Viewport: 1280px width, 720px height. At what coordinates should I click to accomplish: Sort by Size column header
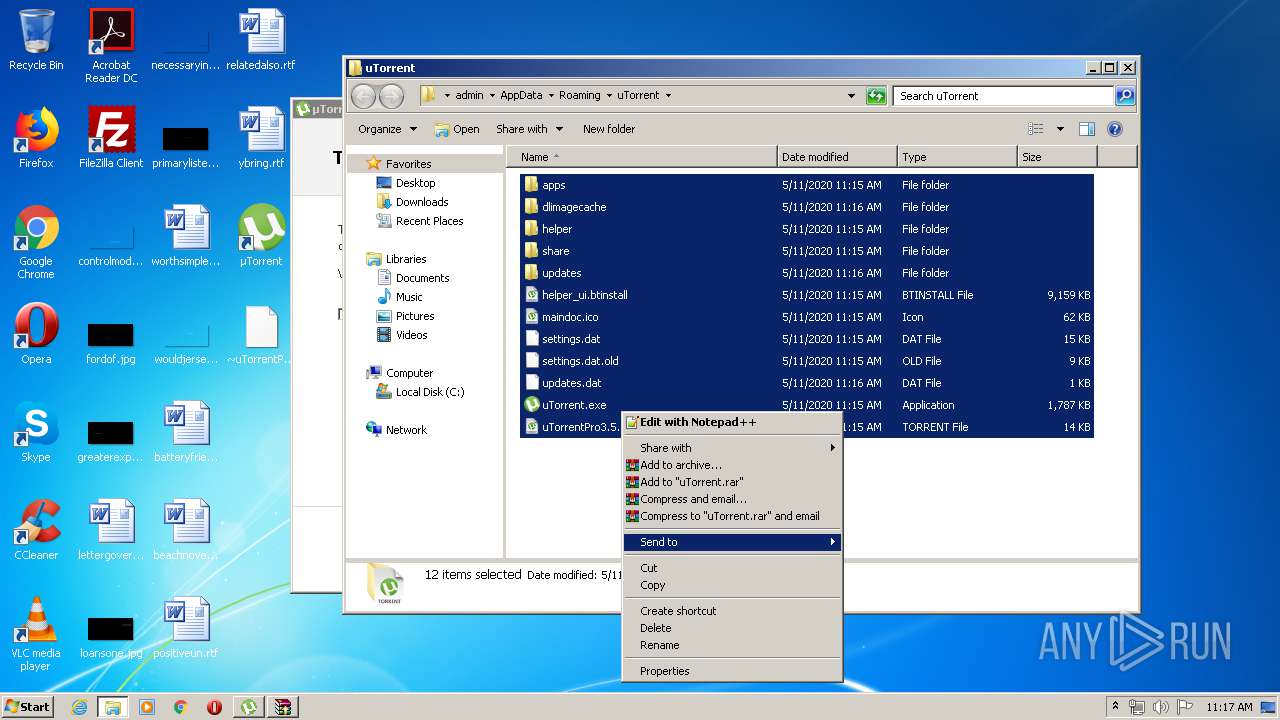coord(1057,157)
